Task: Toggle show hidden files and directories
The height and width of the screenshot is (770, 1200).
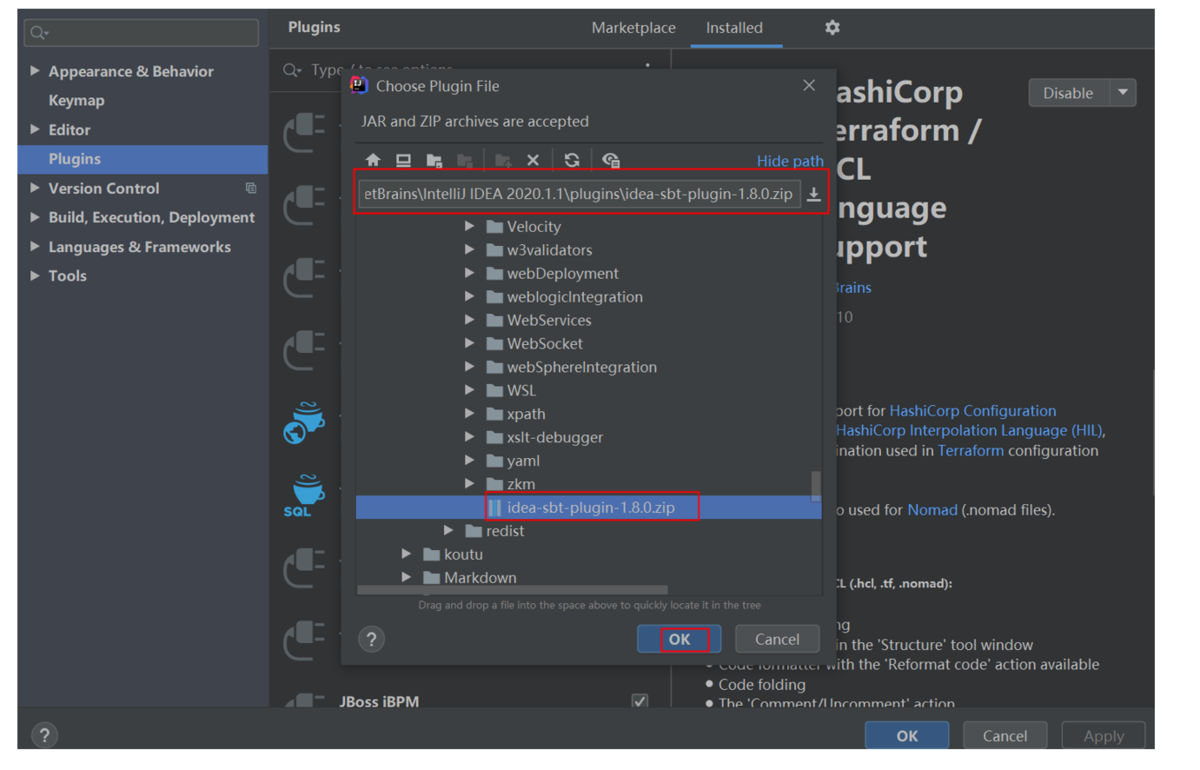Action: (611, 160)
